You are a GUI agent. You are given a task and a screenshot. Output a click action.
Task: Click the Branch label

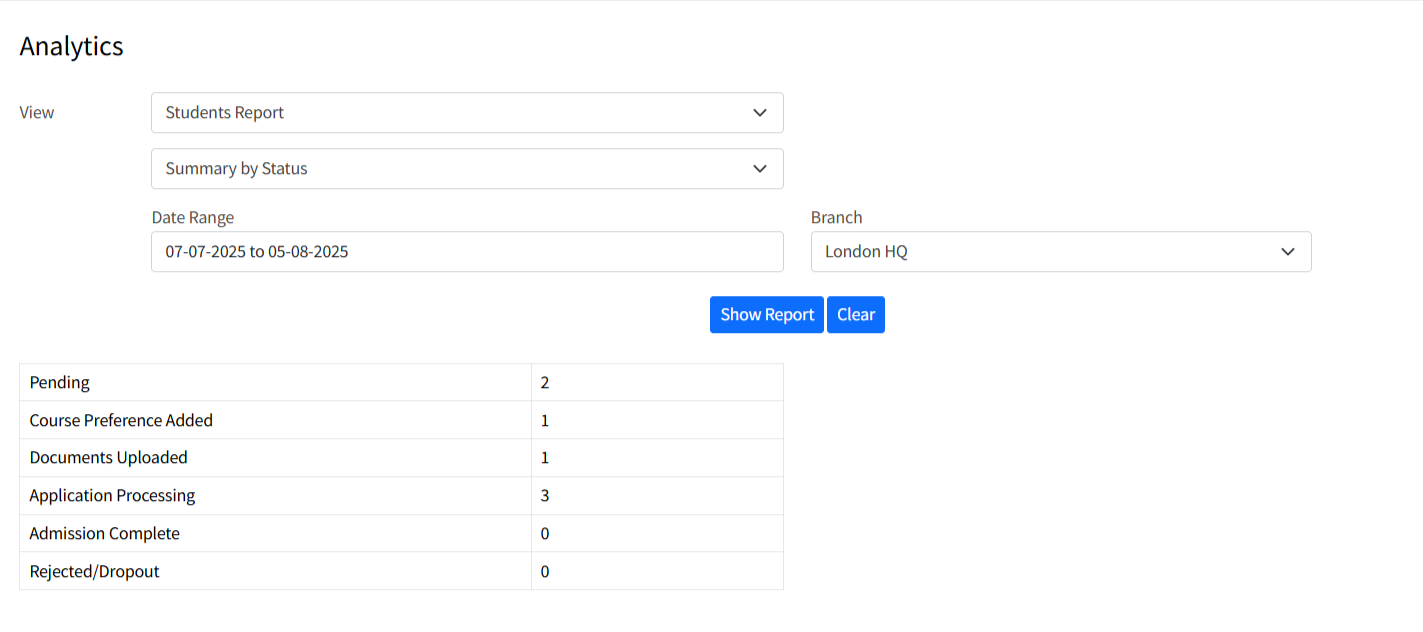836,218
